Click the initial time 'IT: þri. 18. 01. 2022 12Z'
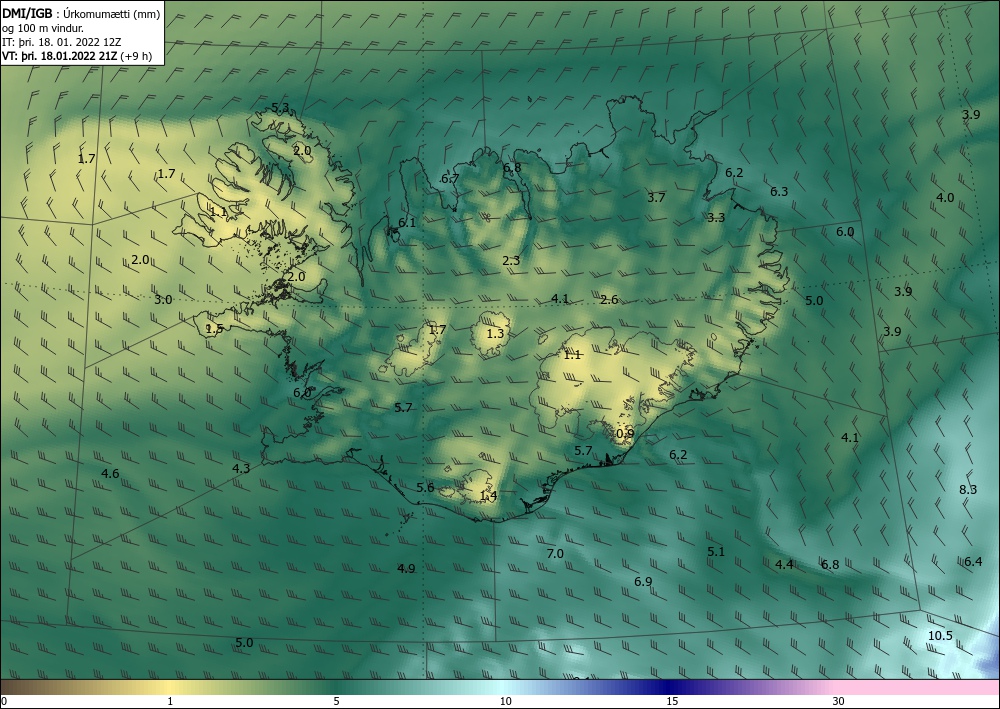1000x709 pixels. (62, 42)
